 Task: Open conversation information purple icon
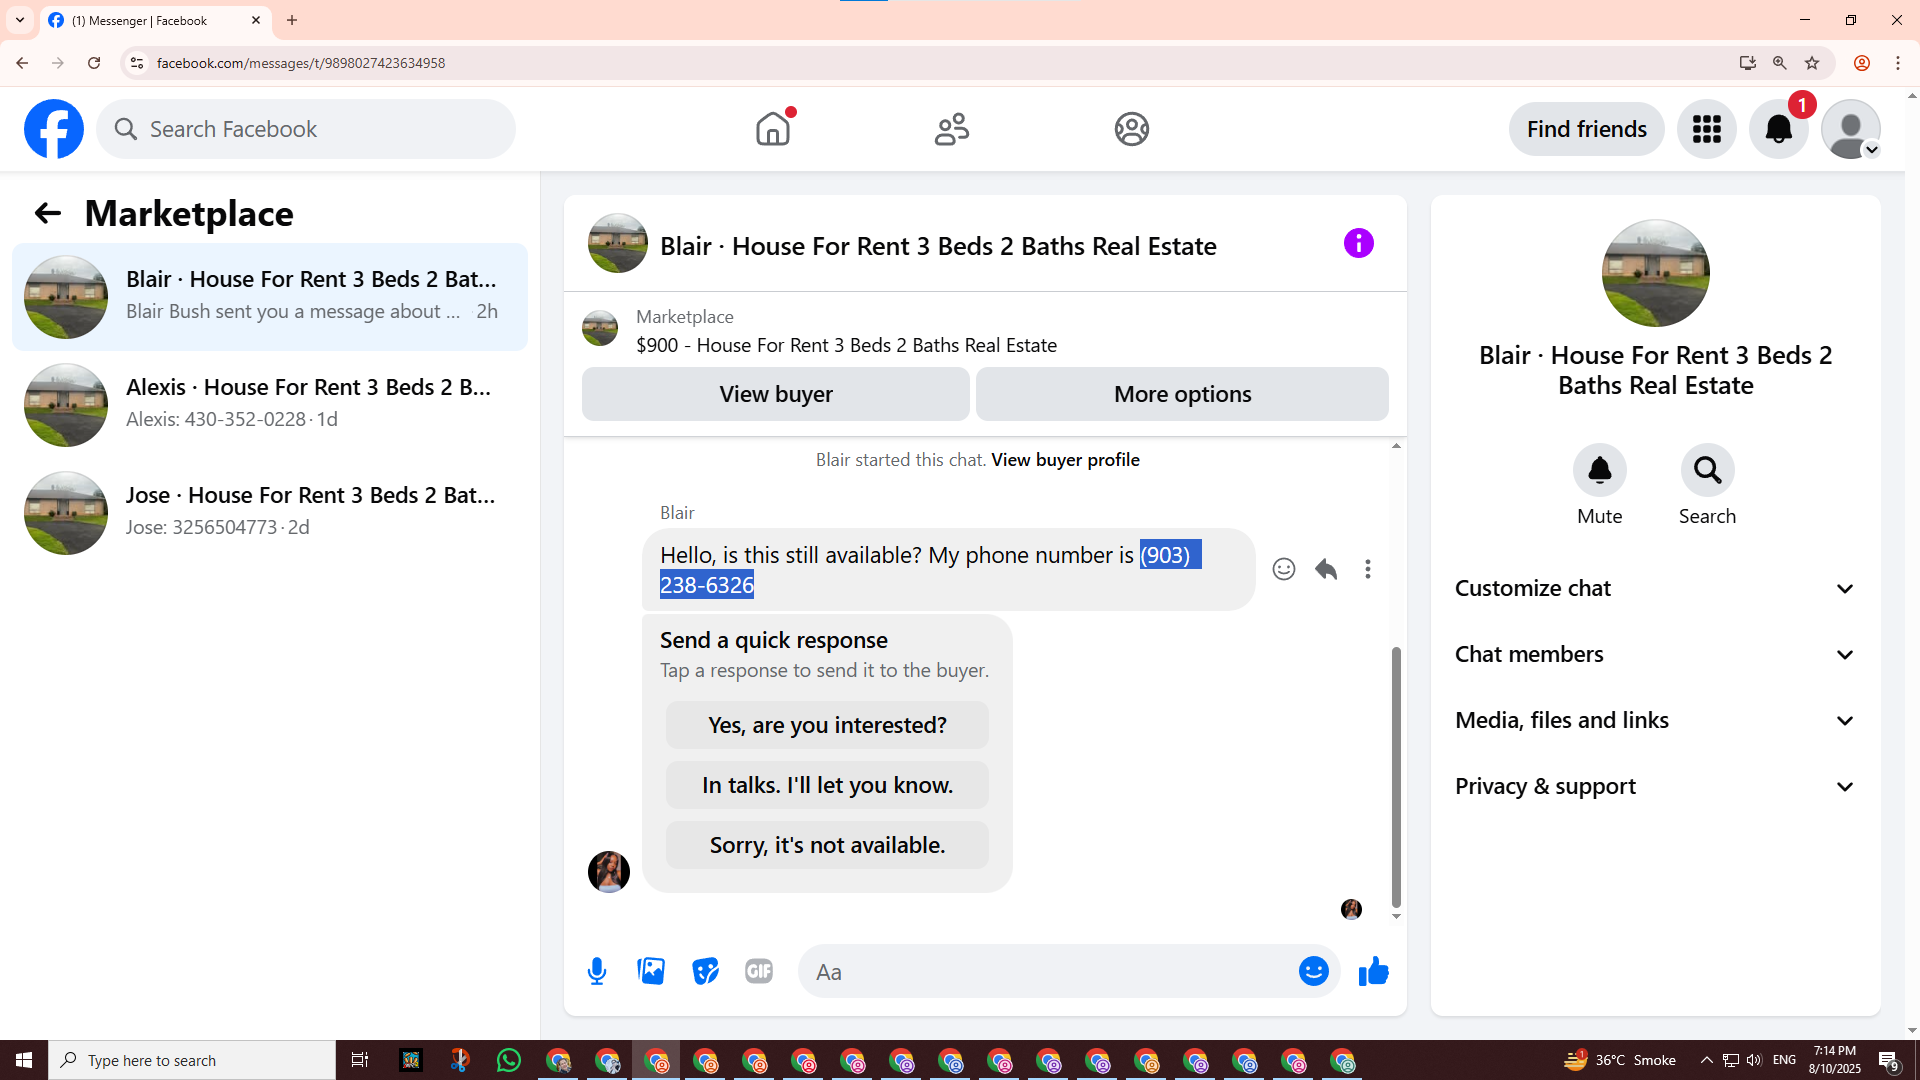1358,243
